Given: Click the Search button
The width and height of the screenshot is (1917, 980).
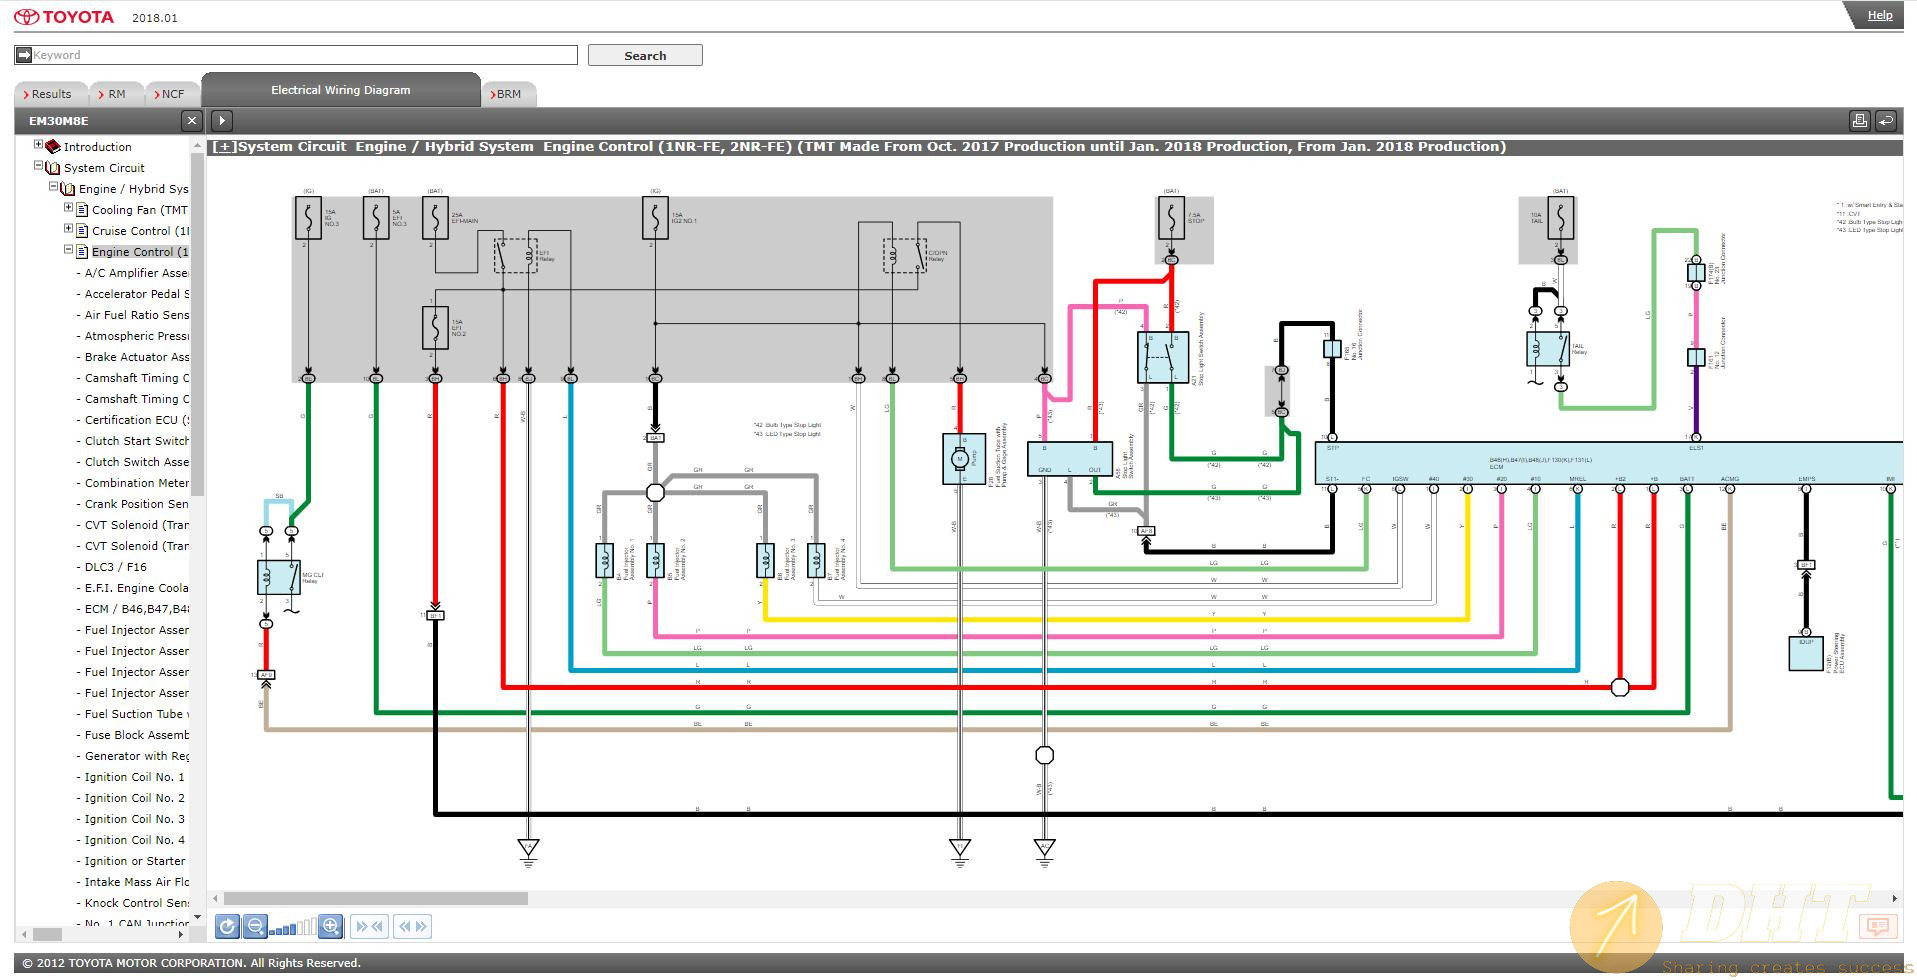Looking at the screenshot, I should coord(645,56).
